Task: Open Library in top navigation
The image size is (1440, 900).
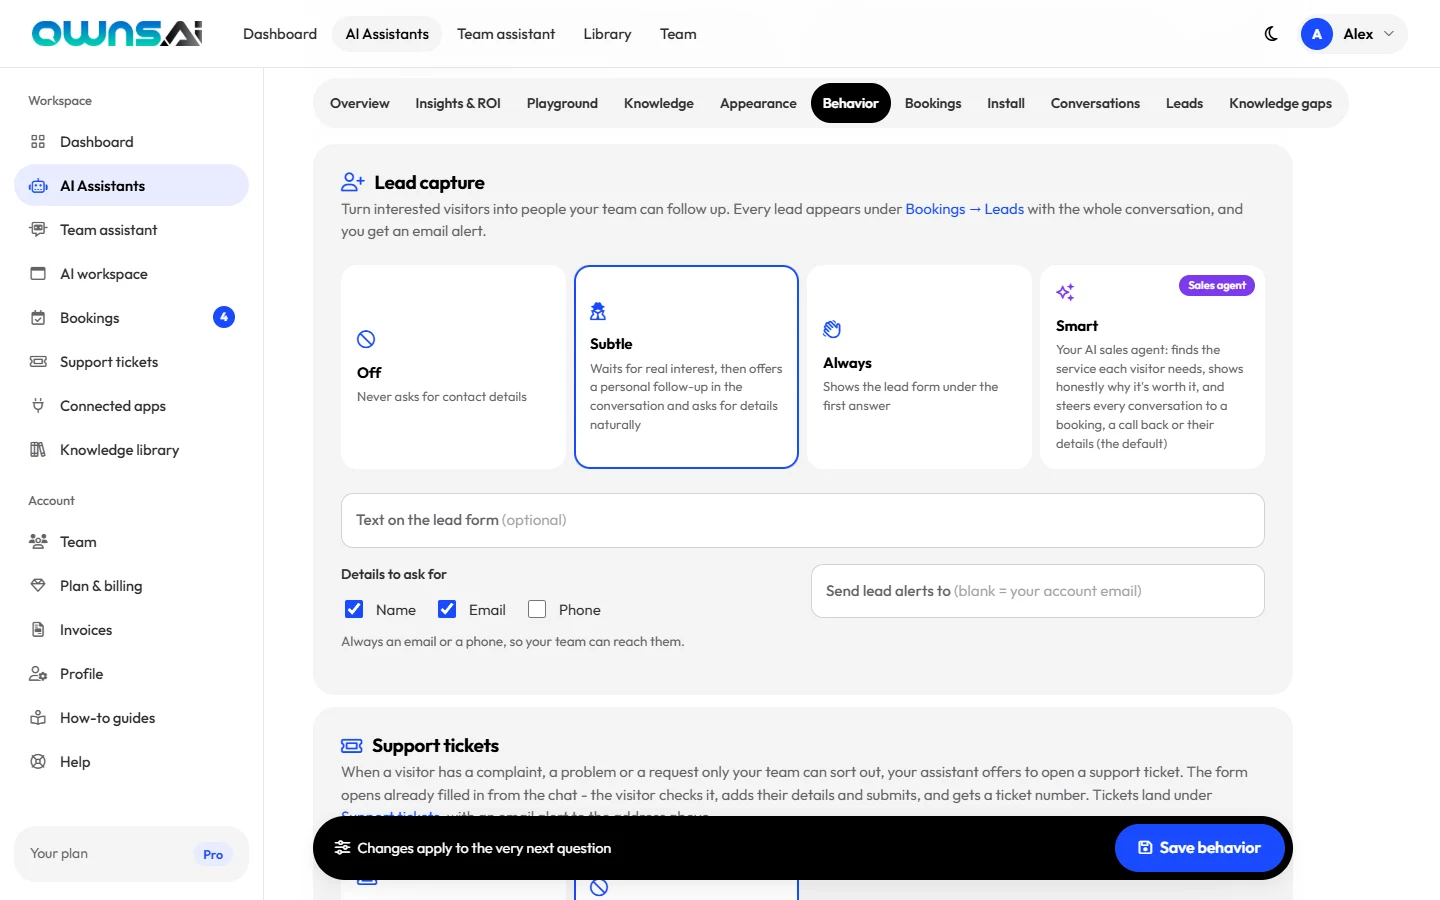Action: (607, 34)
